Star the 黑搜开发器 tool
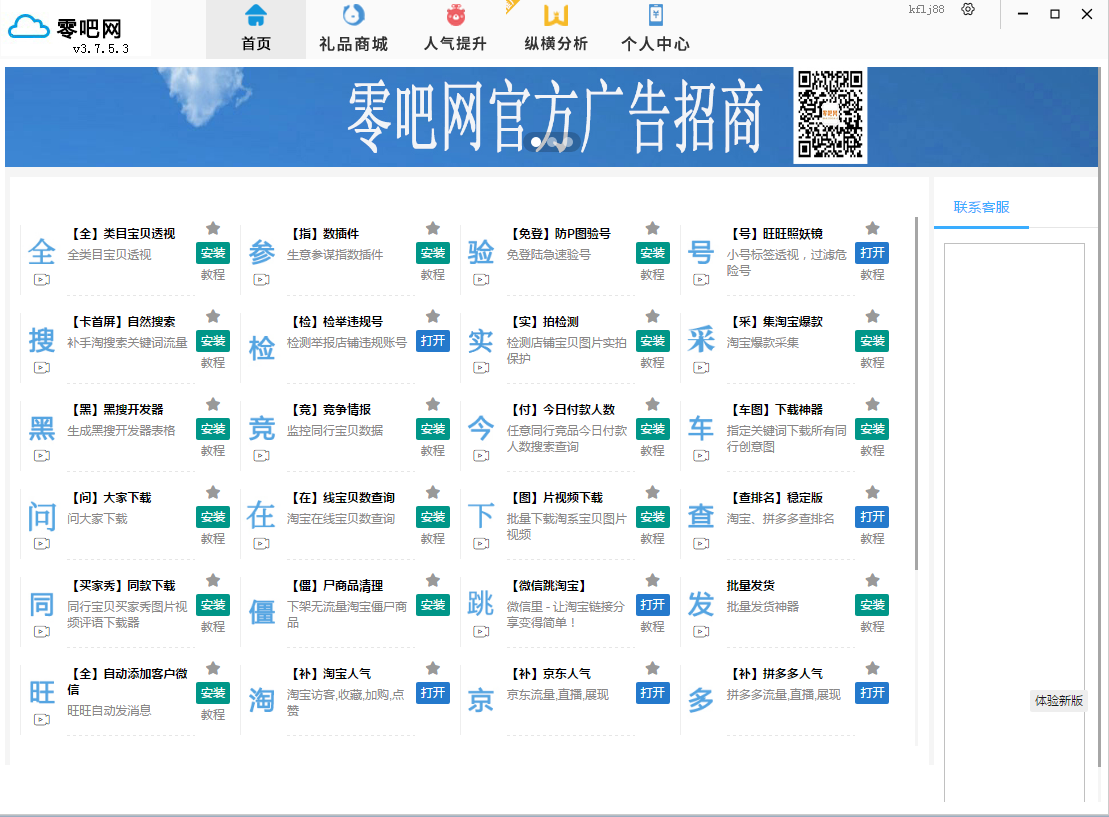 (213, 405)
